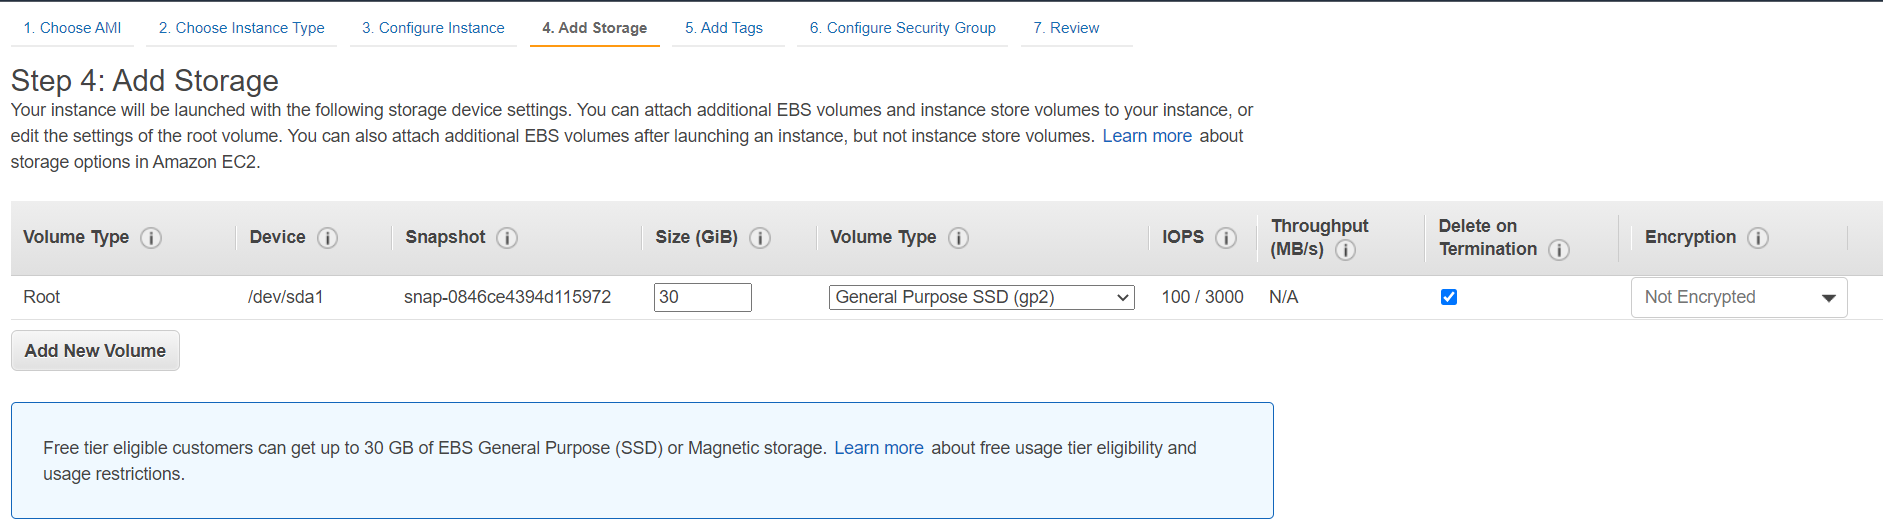Click the info icon next to Size (GiB)

point(760,238)
